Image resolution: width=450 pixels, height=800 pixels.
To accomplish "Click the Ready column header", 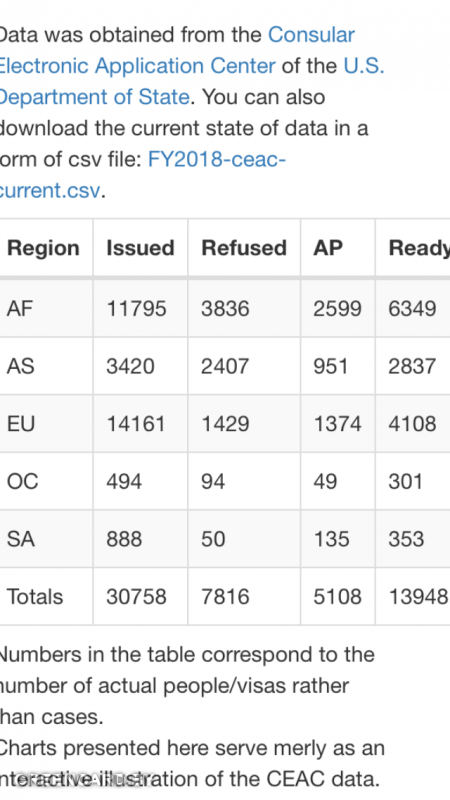I will [x=419, y=248].
